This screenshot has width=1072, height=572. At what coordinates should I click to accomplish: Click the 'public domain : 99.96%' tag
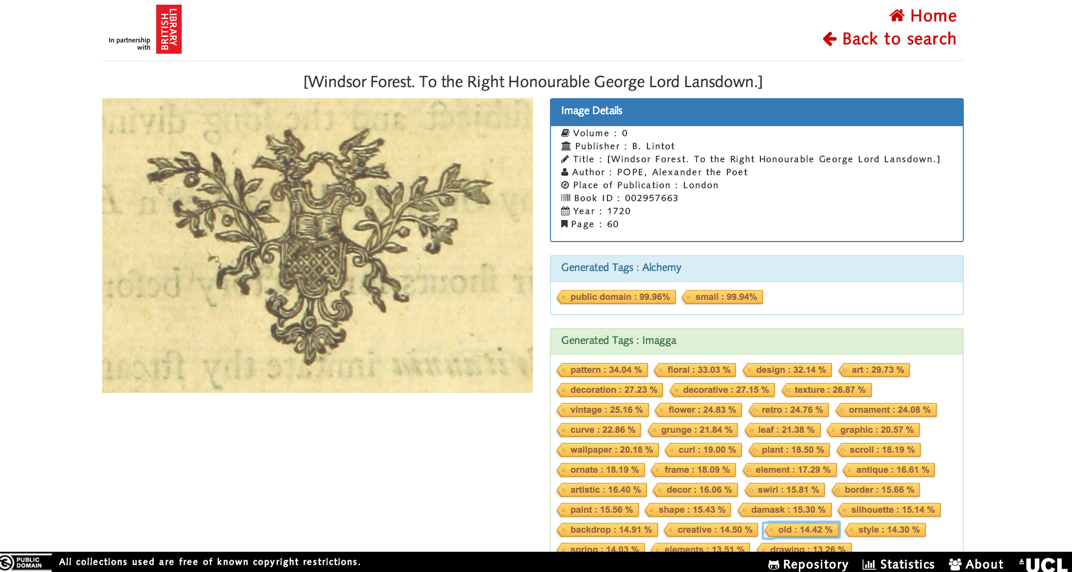point(618,297)
